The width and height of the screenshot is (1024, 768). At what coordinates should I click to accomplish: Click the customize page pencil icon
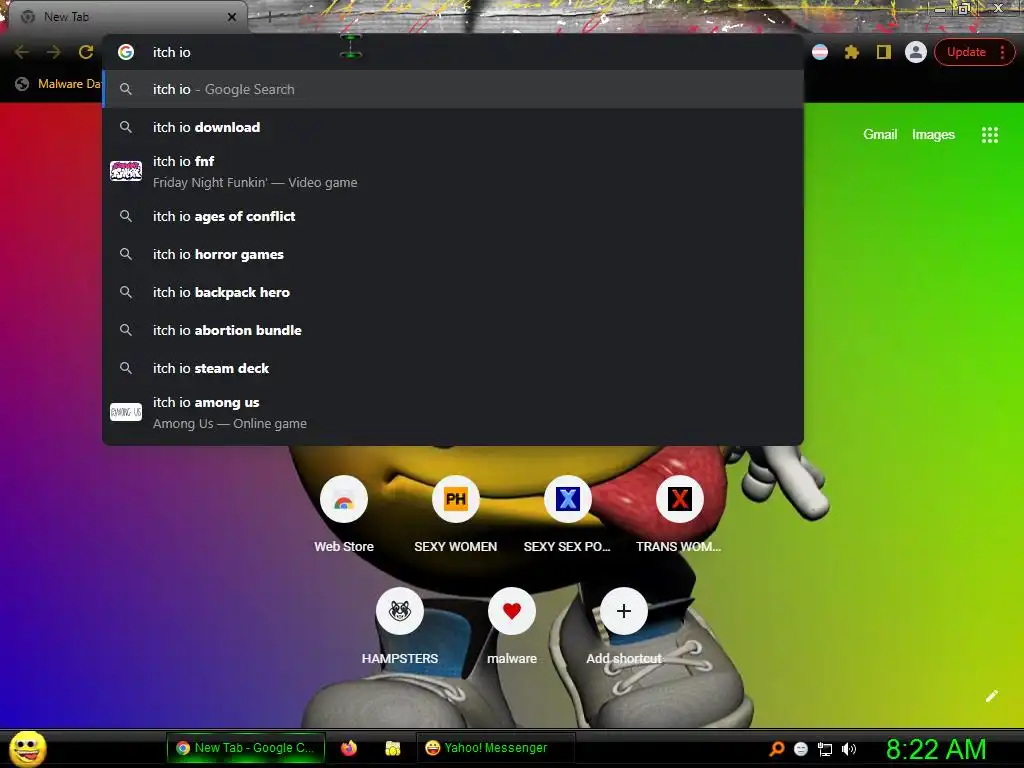[991, 696]
